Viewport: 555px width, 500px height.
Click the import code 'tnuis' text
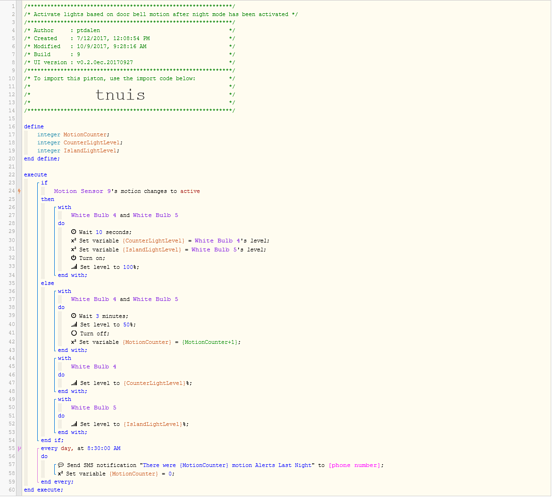pyautogui.click(x=121, y=96)
